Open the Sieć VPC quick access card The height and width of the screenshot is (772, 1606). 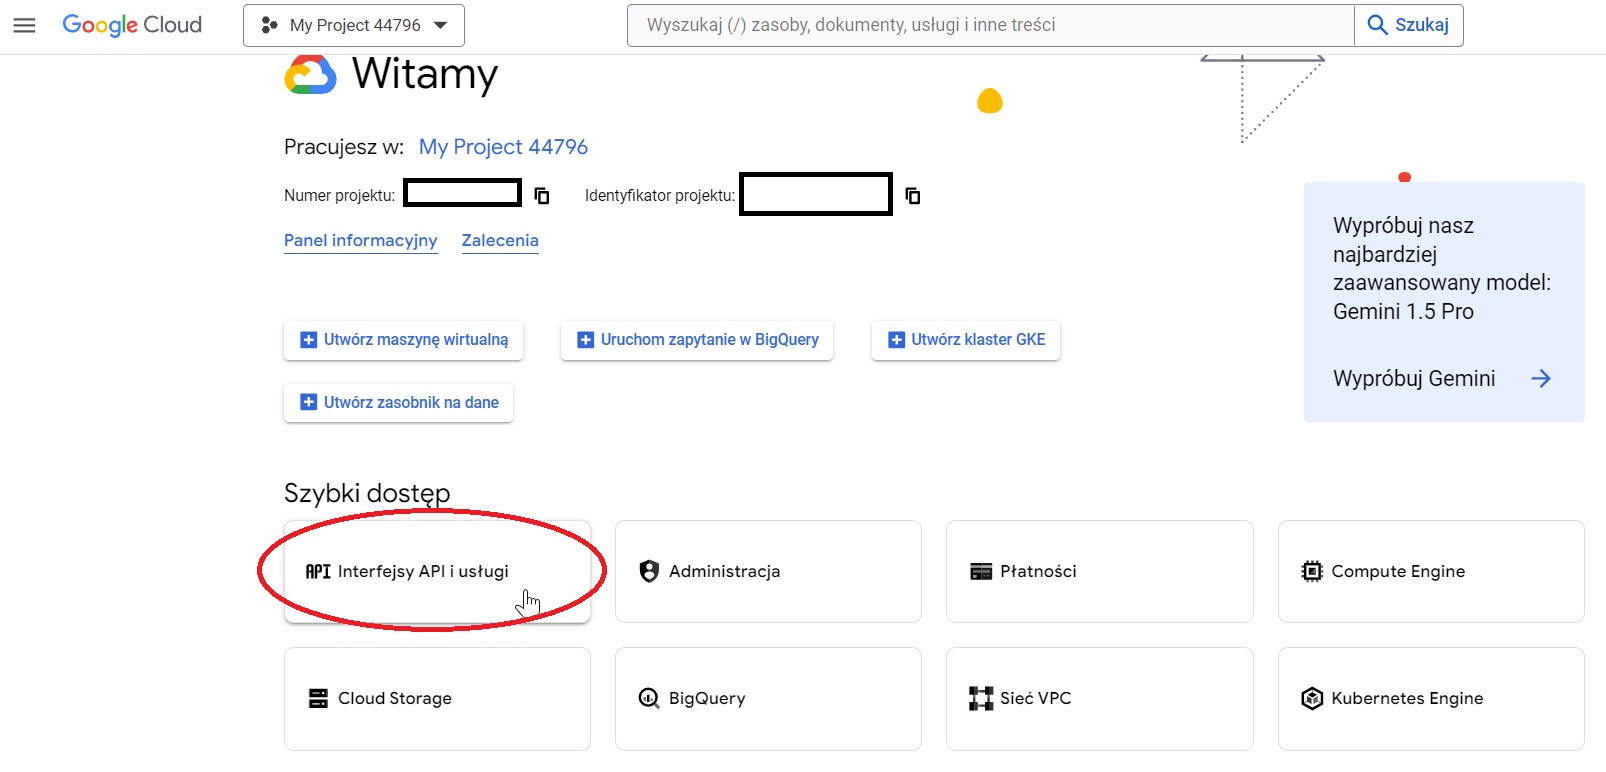[x=1100, y=698]
